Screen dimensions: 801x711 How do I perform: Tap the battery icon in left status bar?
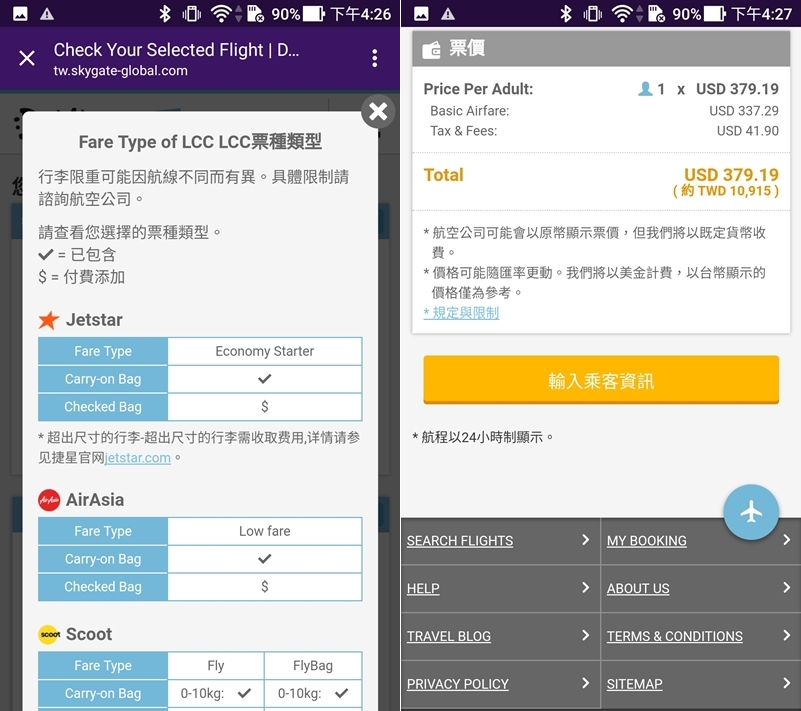[314, 14]
